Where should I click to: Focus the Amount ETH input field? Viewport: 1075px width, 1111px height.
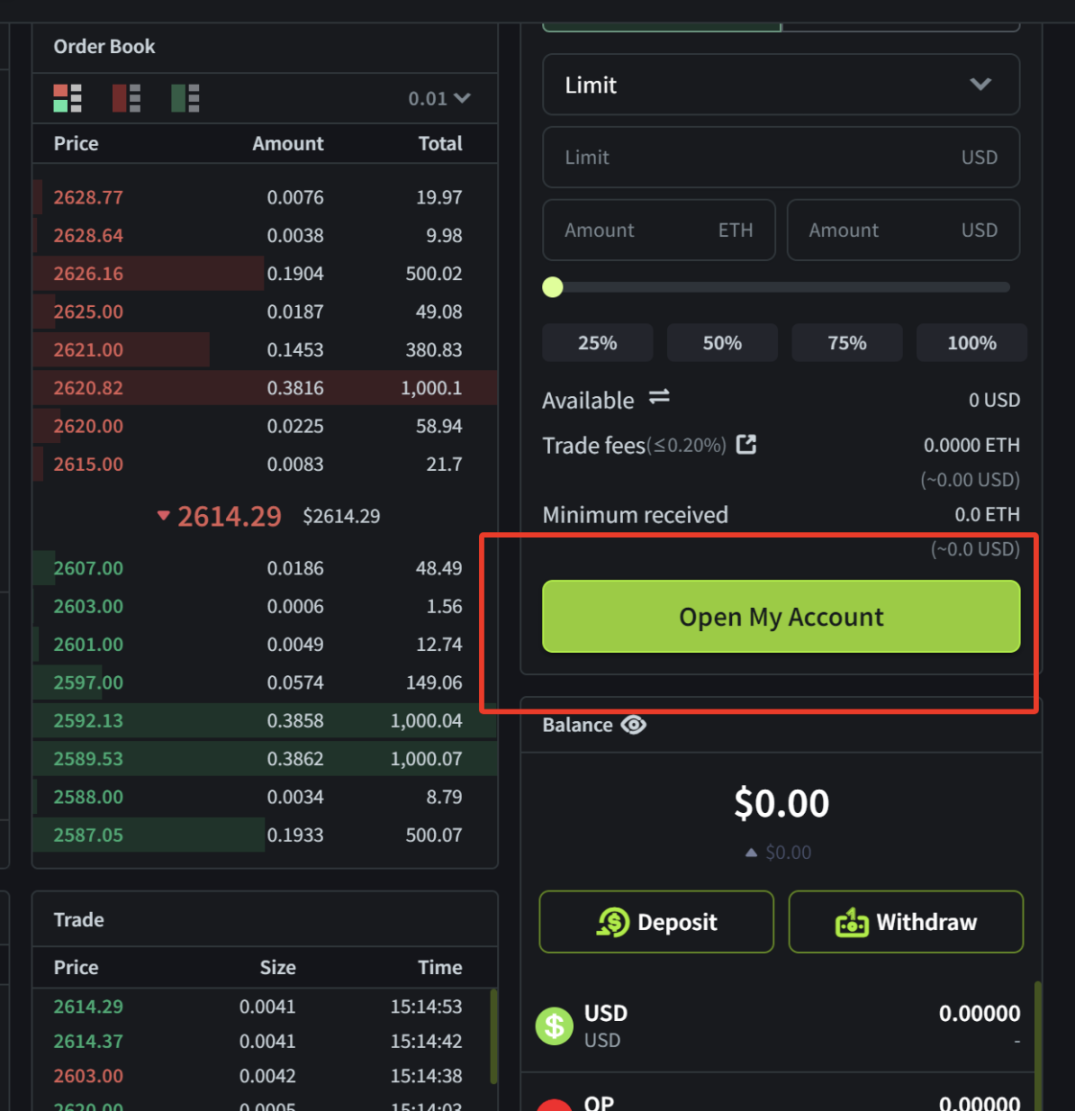point(658,230)
